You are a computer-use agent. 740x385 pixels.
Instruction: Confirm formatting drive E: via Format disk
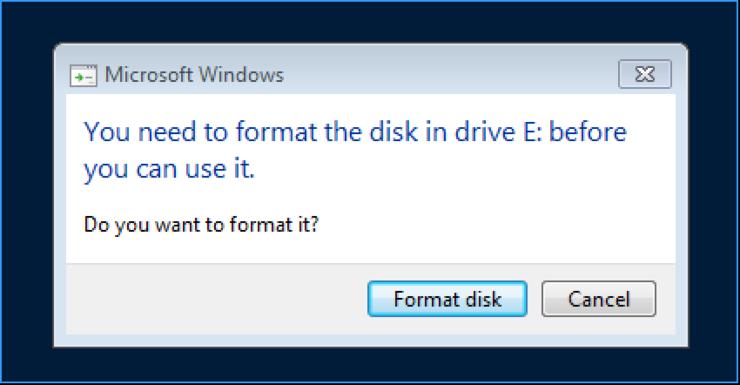coord(447,299)
